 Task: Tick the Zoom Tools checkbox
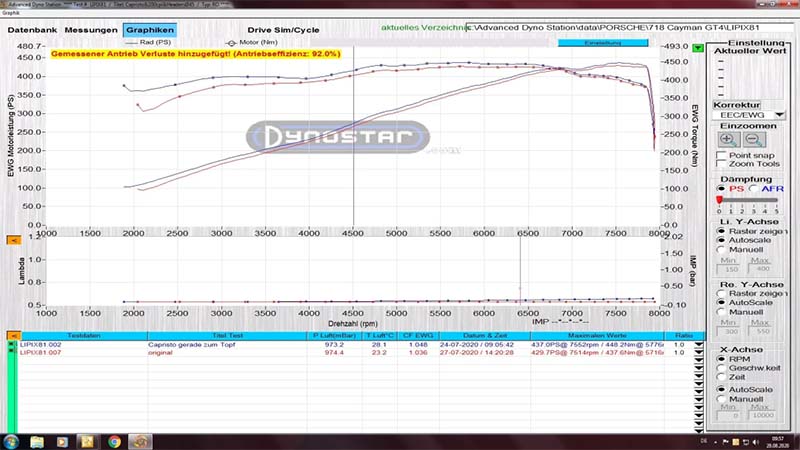tap(722, 165)
